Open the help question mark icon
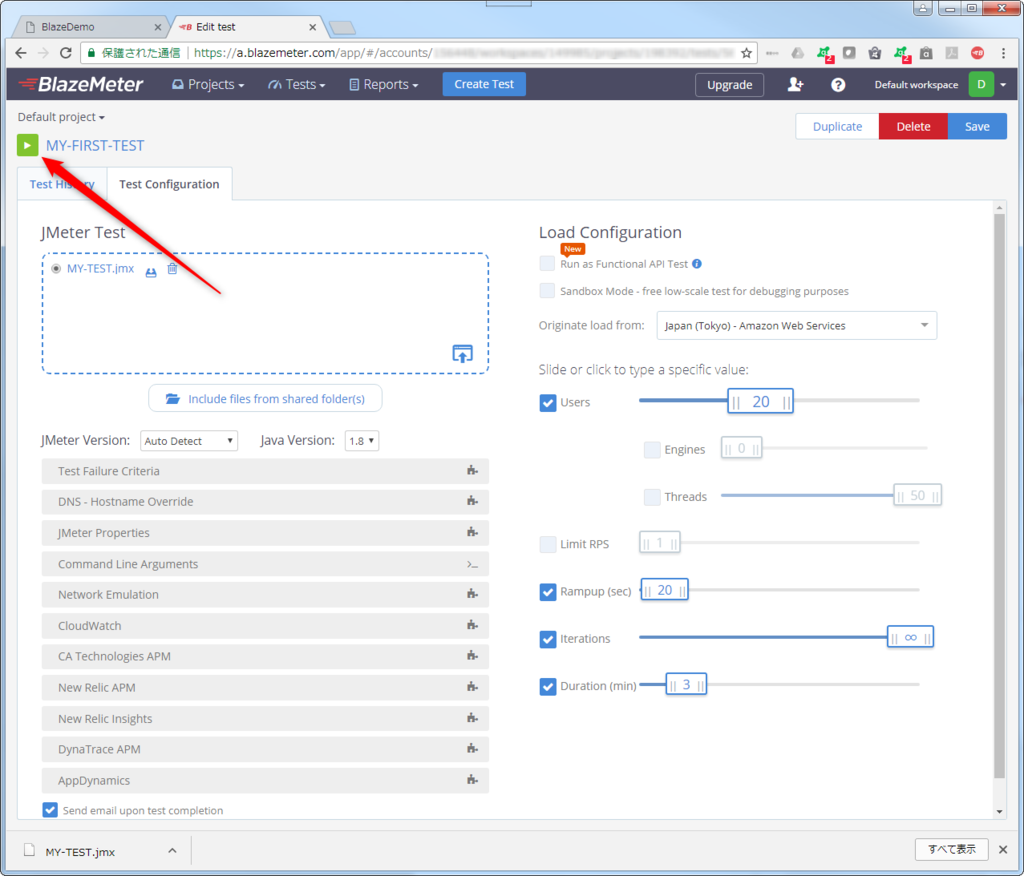This screenshot has height=876, width=1024. pos(838,85)
